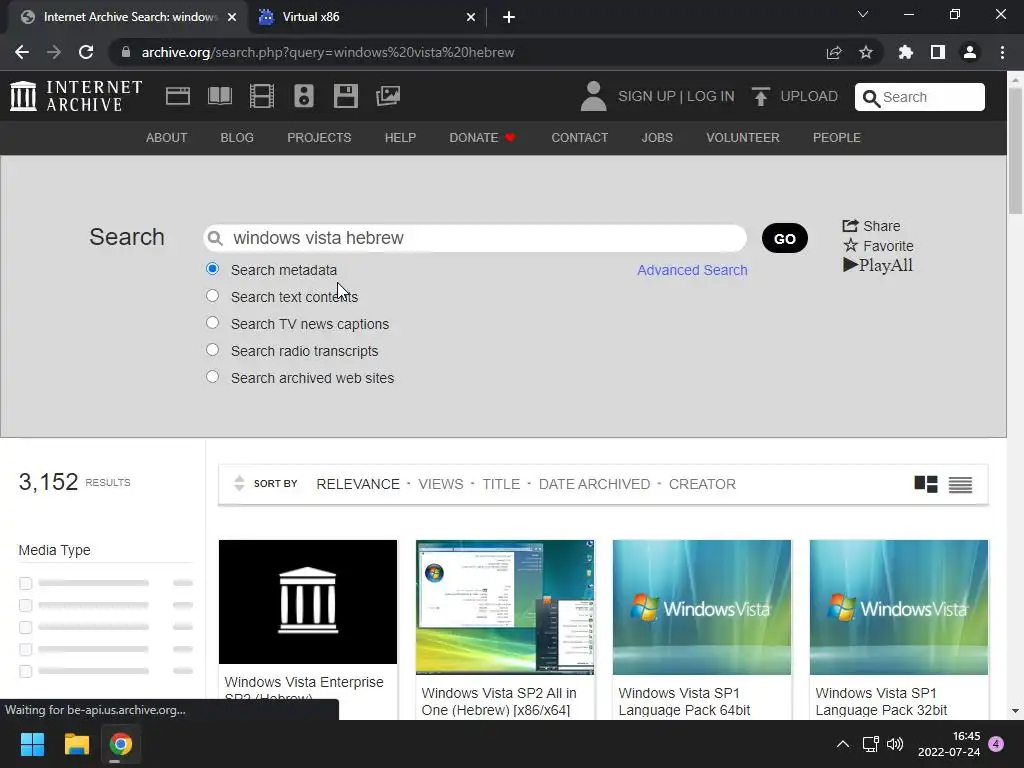Bookmark this page with star

[865, 52]
